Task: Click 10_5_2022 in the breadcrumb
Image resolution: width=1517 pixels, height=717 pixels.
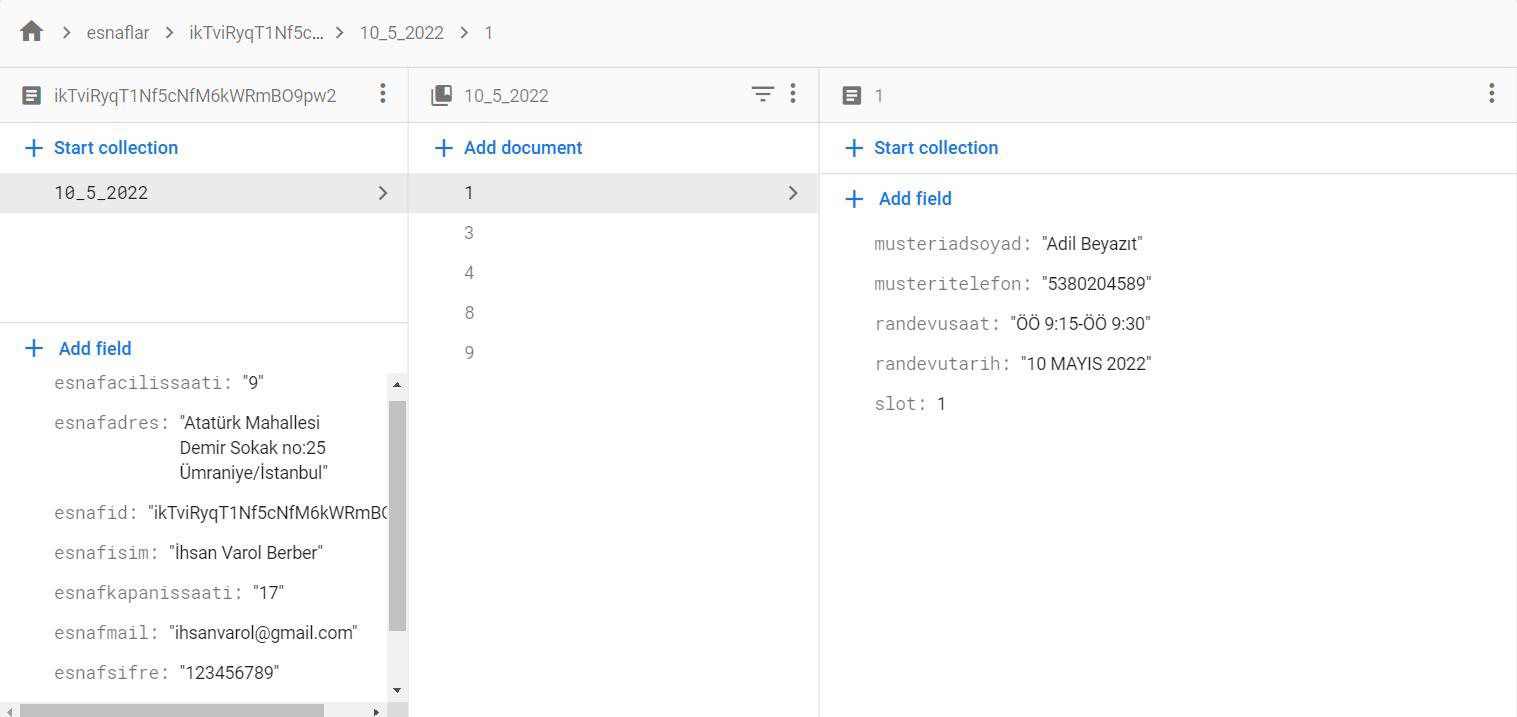Action: coord(401,31)
